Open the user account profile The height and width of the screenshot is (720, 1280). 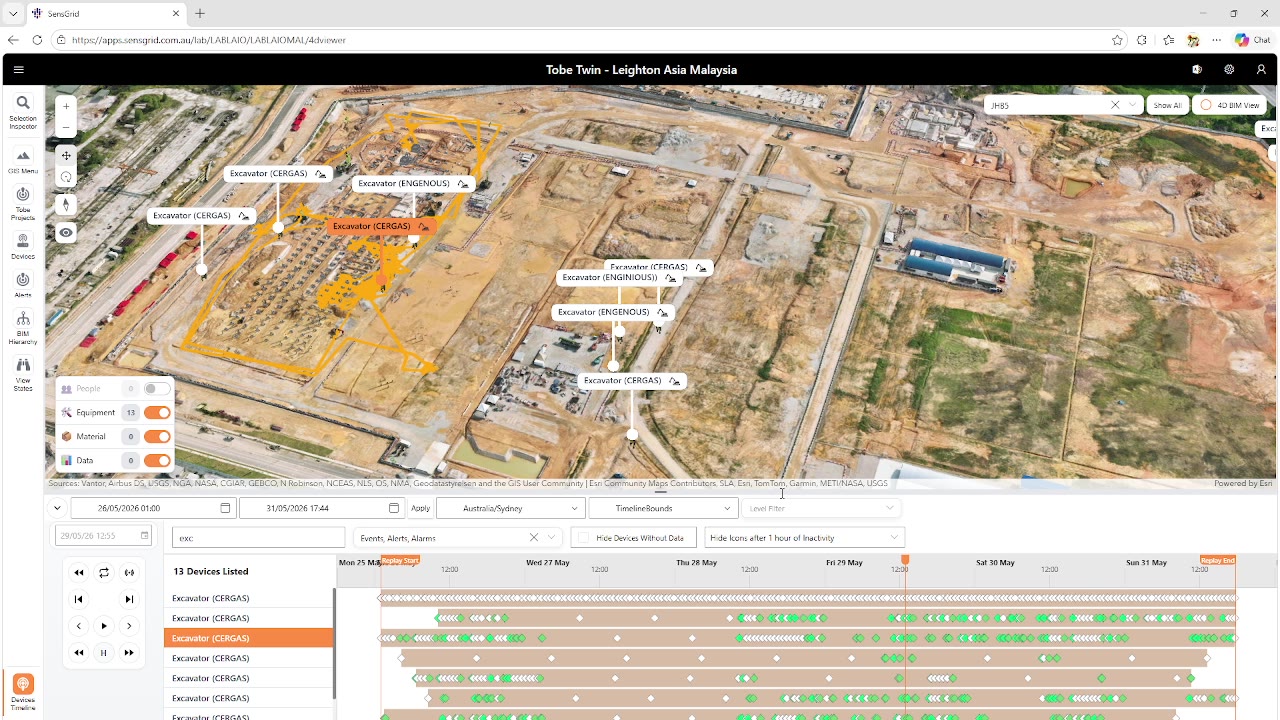[x=1261, y=70]
